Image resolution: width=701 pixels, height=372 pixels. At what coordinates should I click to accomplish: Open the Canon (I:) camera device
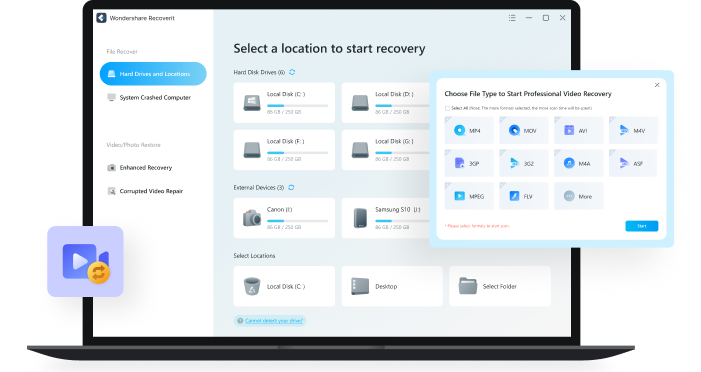click(284, 218)
